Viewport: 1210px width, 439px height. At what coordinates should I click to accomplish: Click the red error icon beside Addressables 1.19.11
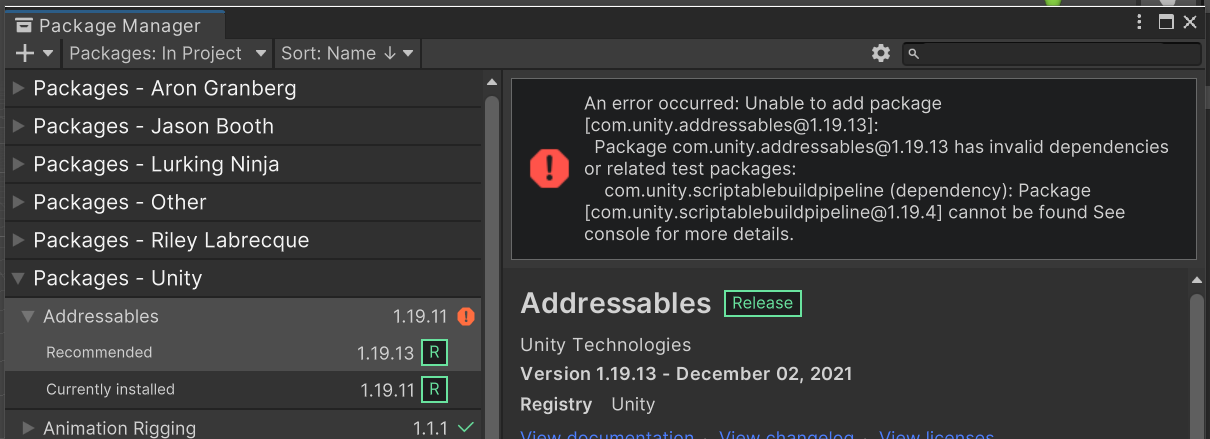(x=466, y=316)
